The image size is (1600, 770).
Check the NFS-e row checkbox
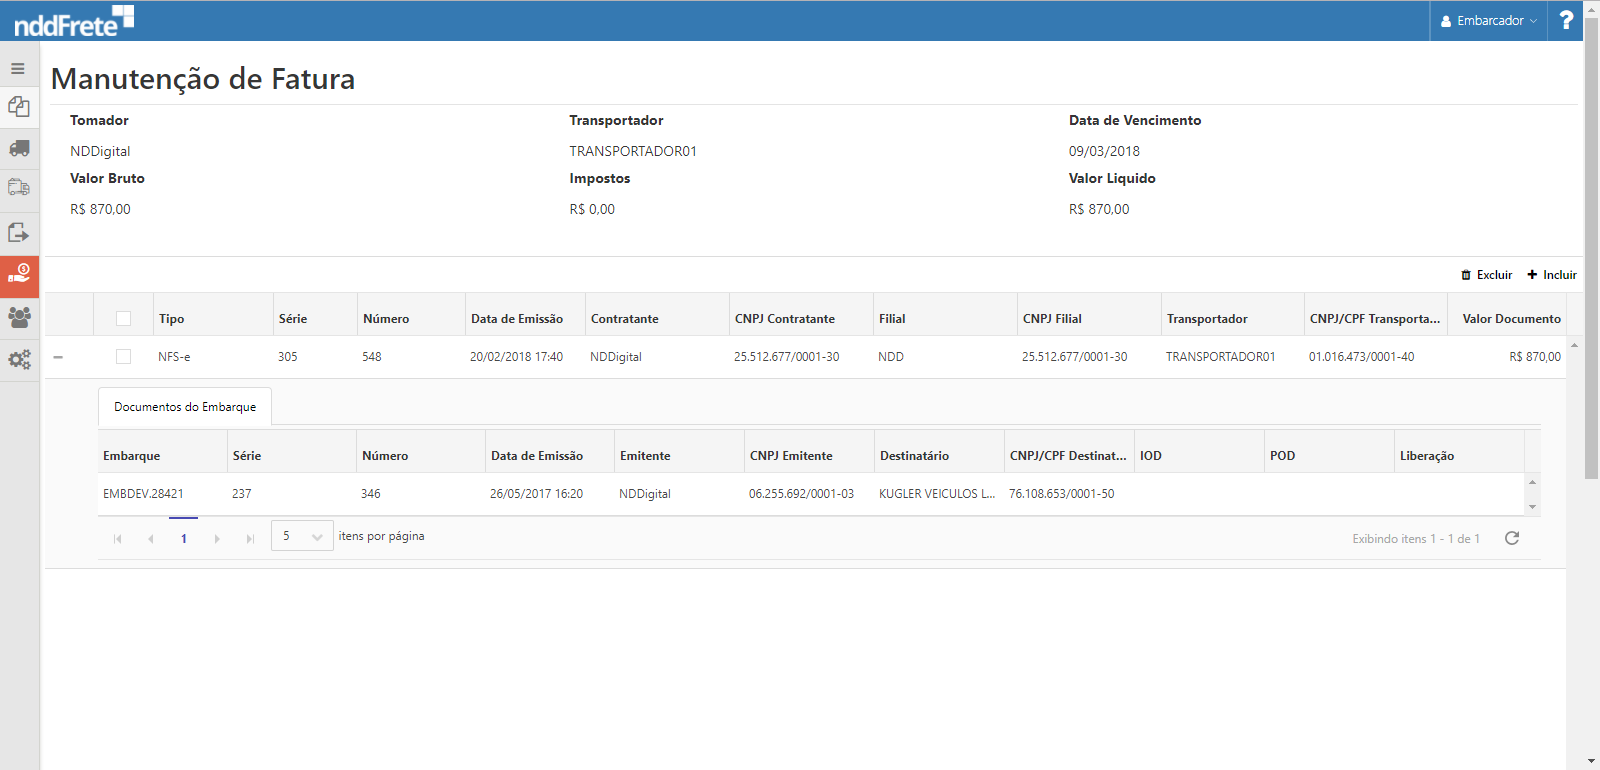(124, 357)
